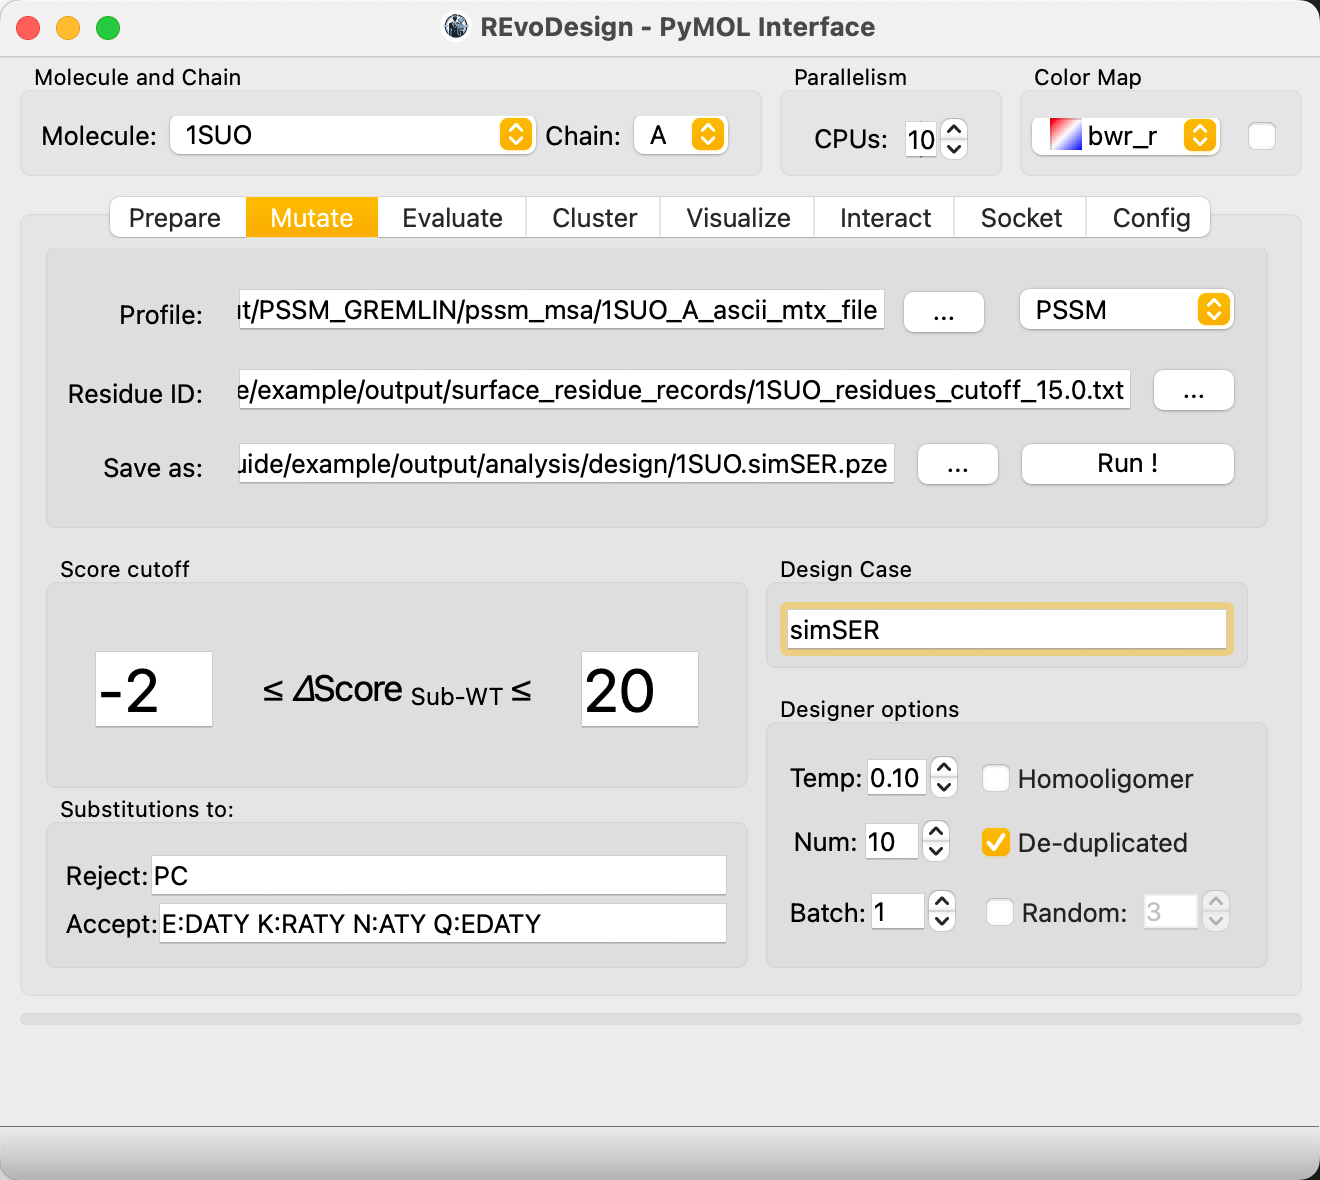Click the lower score cutoff field -2
The width and height of the screenshot is (1320, 1180).
[154, 689]
